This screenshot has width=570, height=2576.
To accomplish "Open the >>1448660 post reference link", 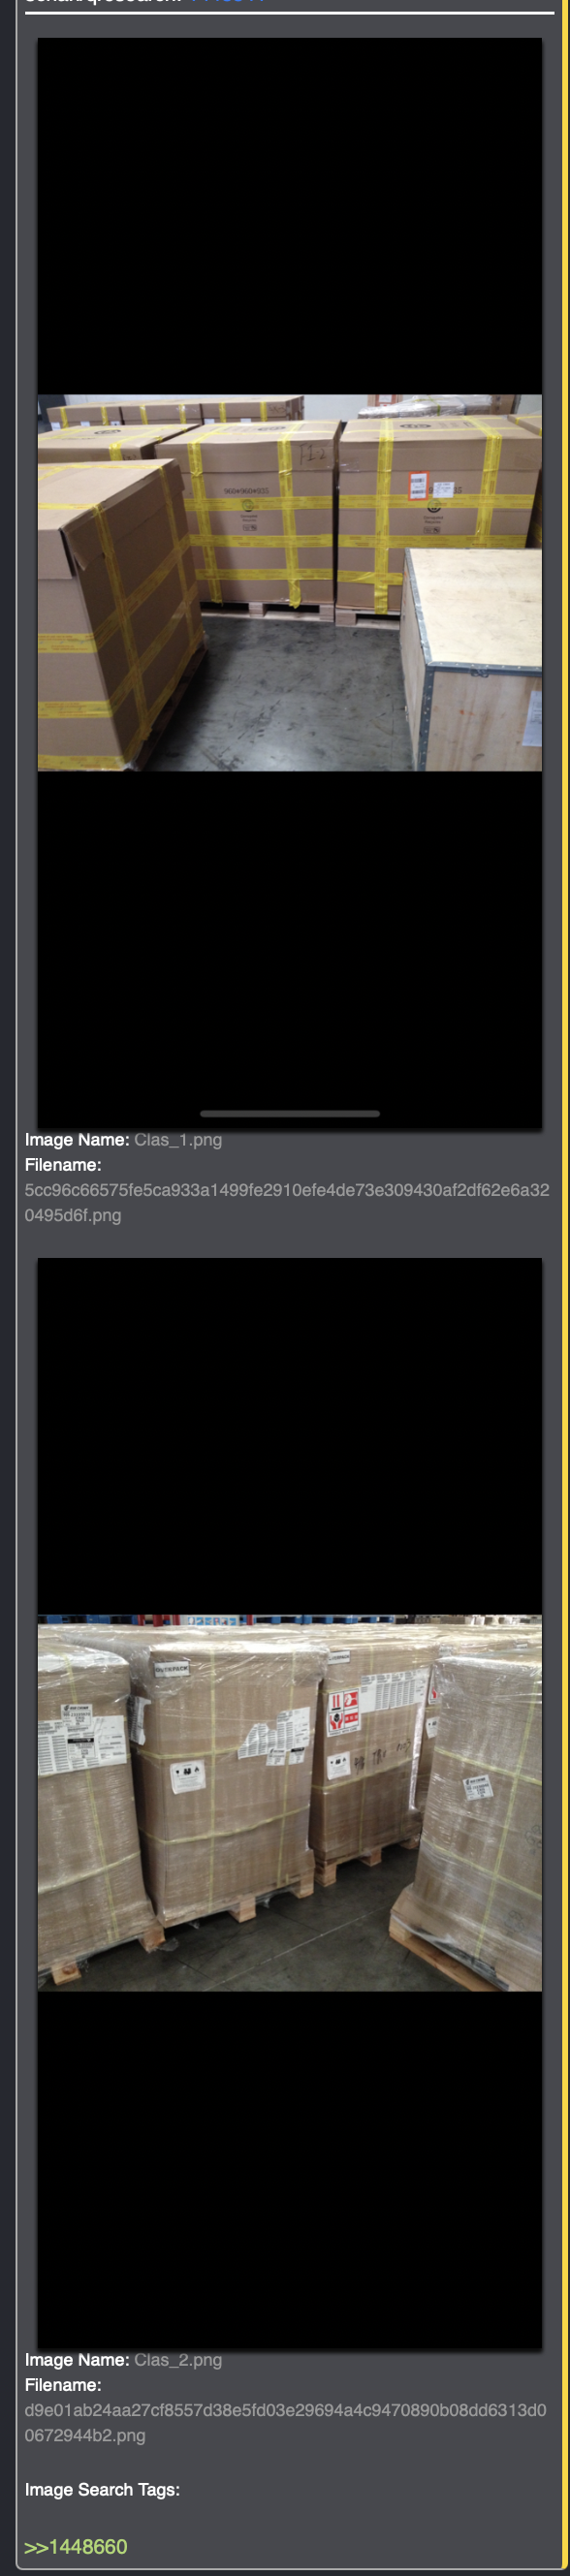I will coord(76,2546).
